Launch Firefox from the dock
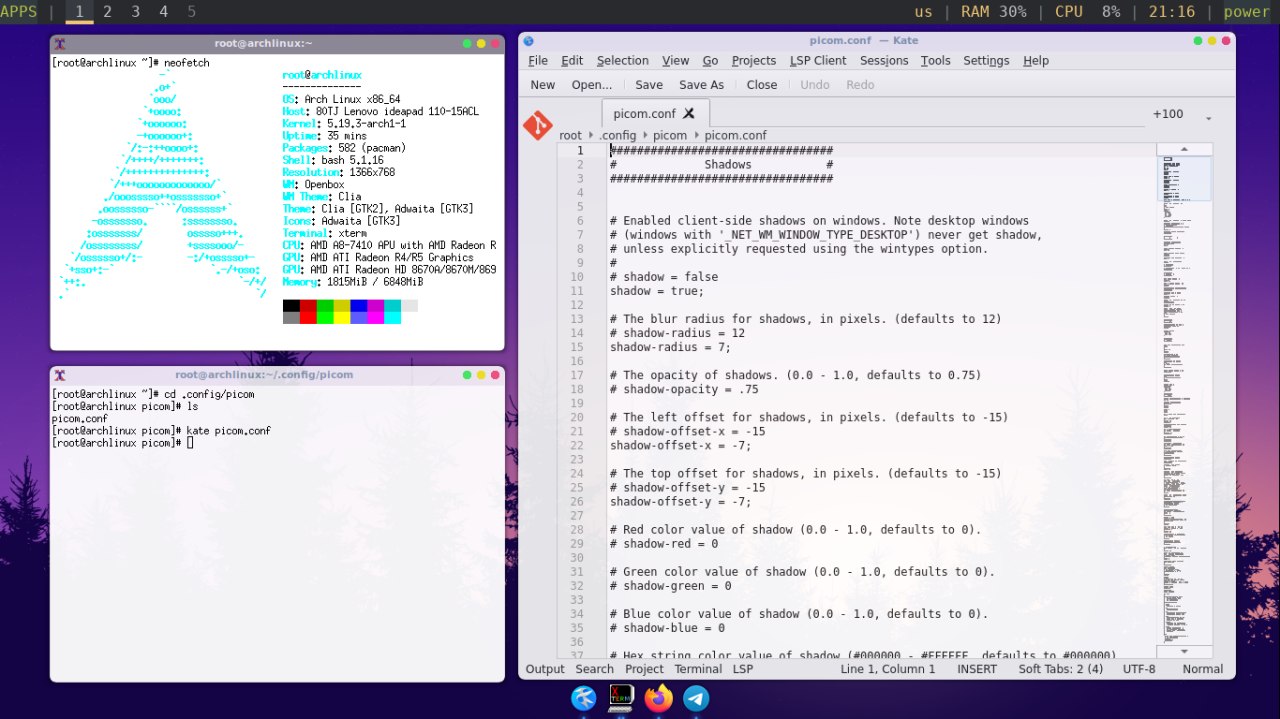The height and width of the screenshot is (719, 1280). (658, 698)
